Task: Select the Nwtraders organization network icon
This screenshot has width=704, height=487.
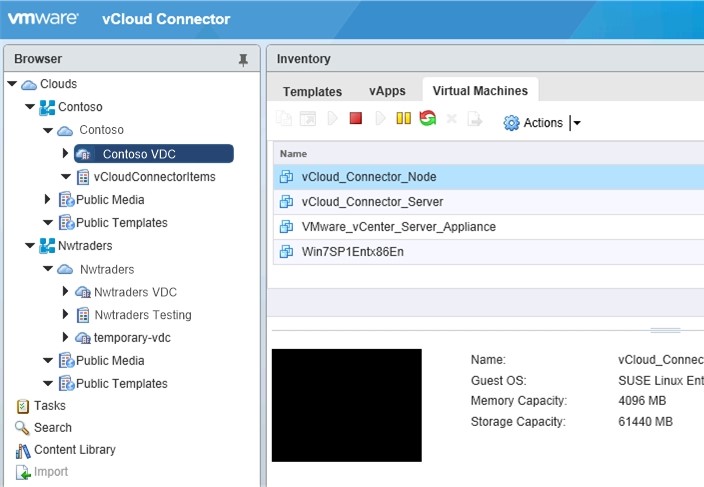Action: (47, 246)
